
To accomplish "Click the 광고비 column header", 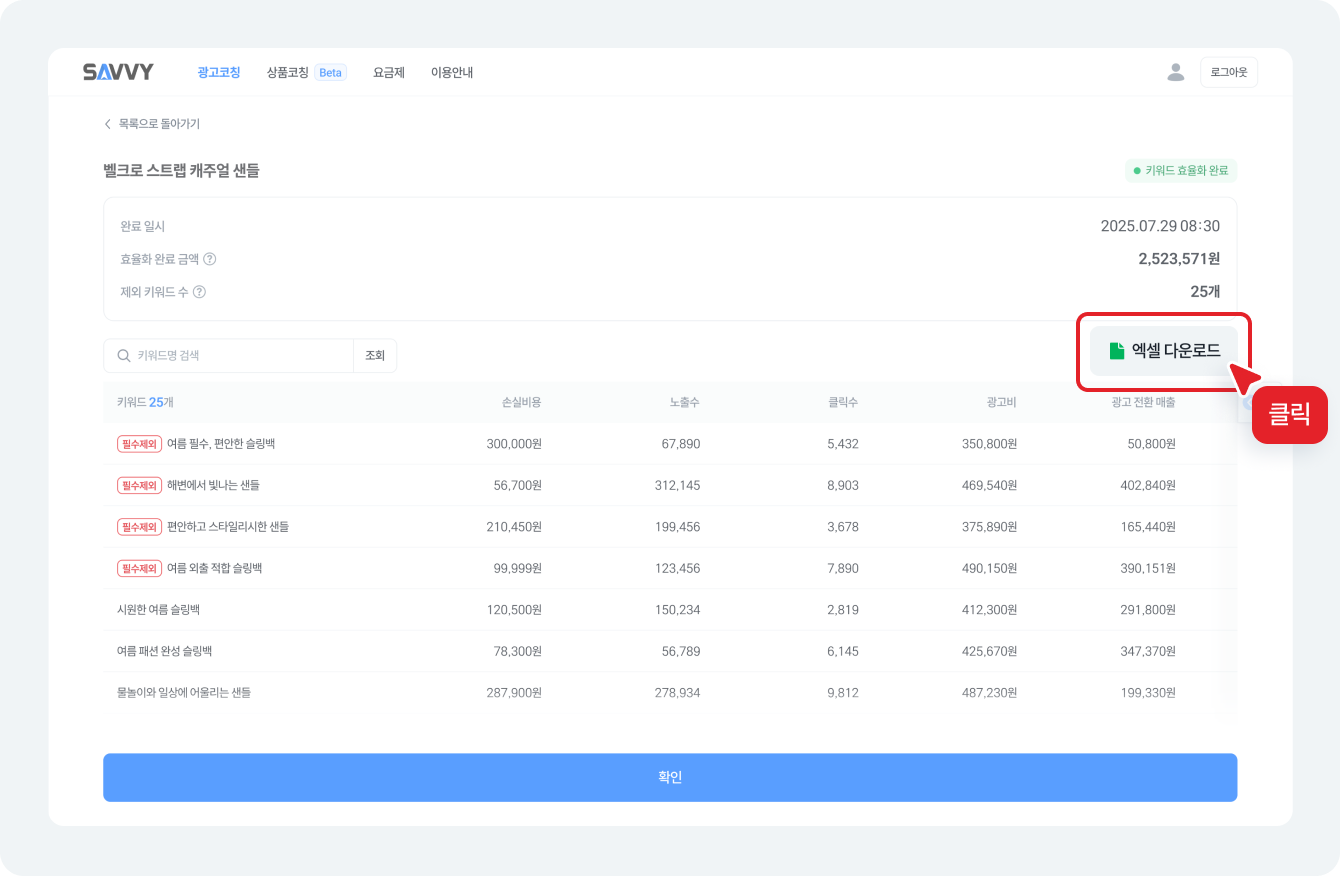I will pos(1001,402).
